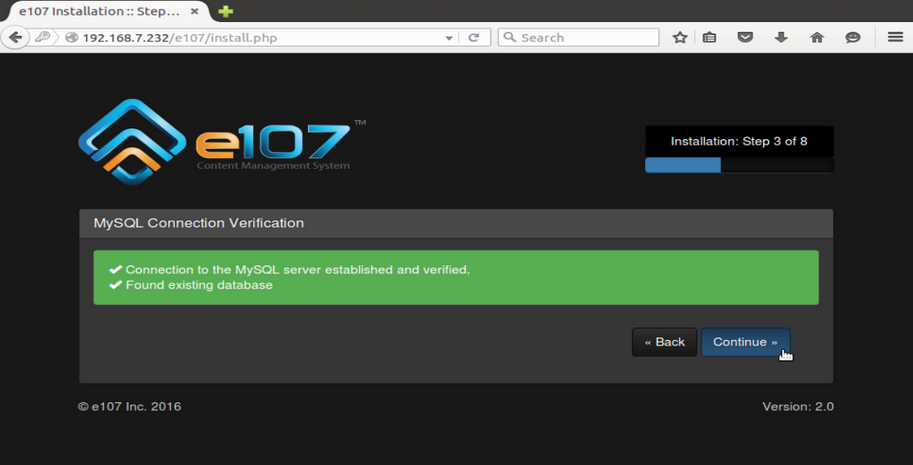The height and width of the screenshot is (465, 913).
Task: Click the e107 logo
Action: pos(222,142)
